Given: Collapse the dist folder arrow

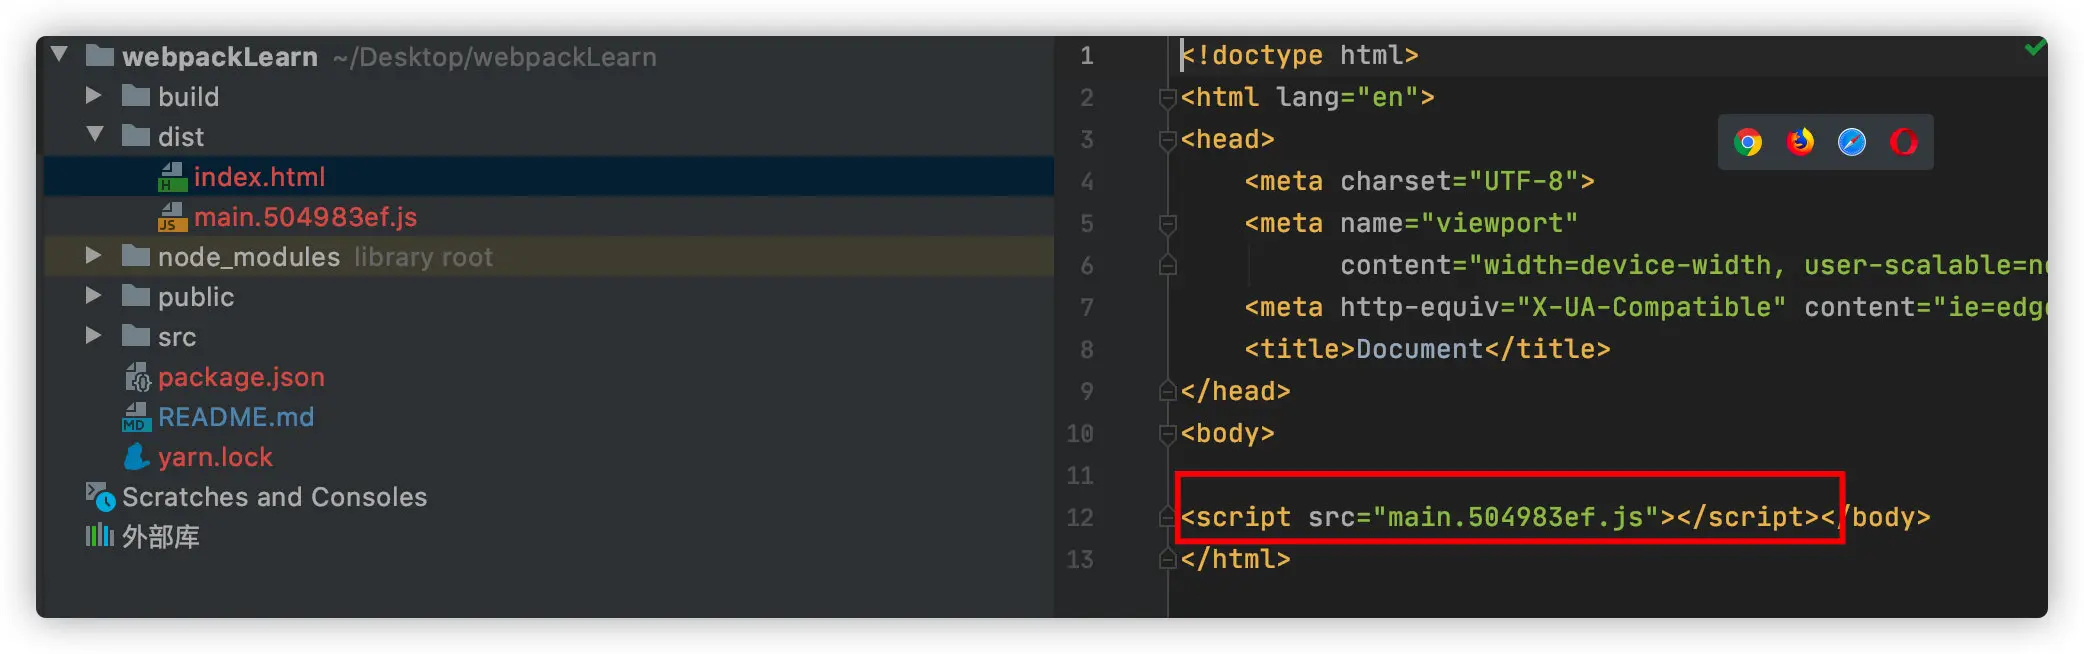Looking at the screenshot, I should tap(95, 135).
